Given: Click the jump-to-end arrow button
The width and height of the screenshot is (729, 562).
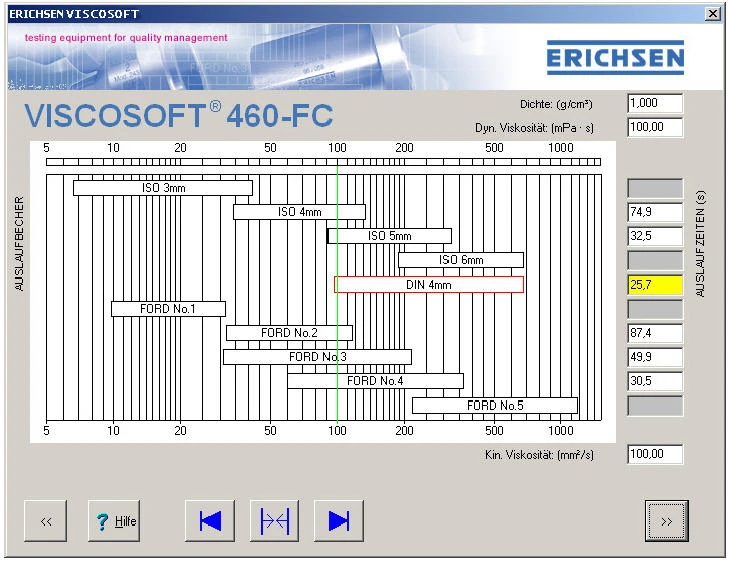Looking at the screenshot, I should click(x=338, y=521).
